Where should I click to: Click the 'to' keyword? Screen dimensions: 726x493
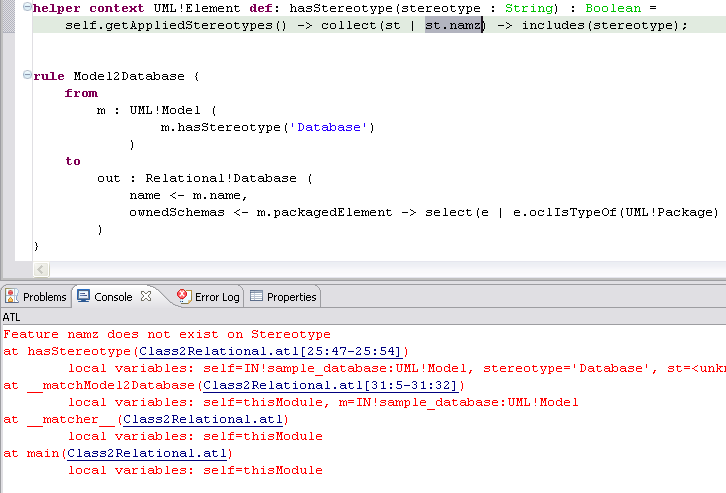click(73, 161)
